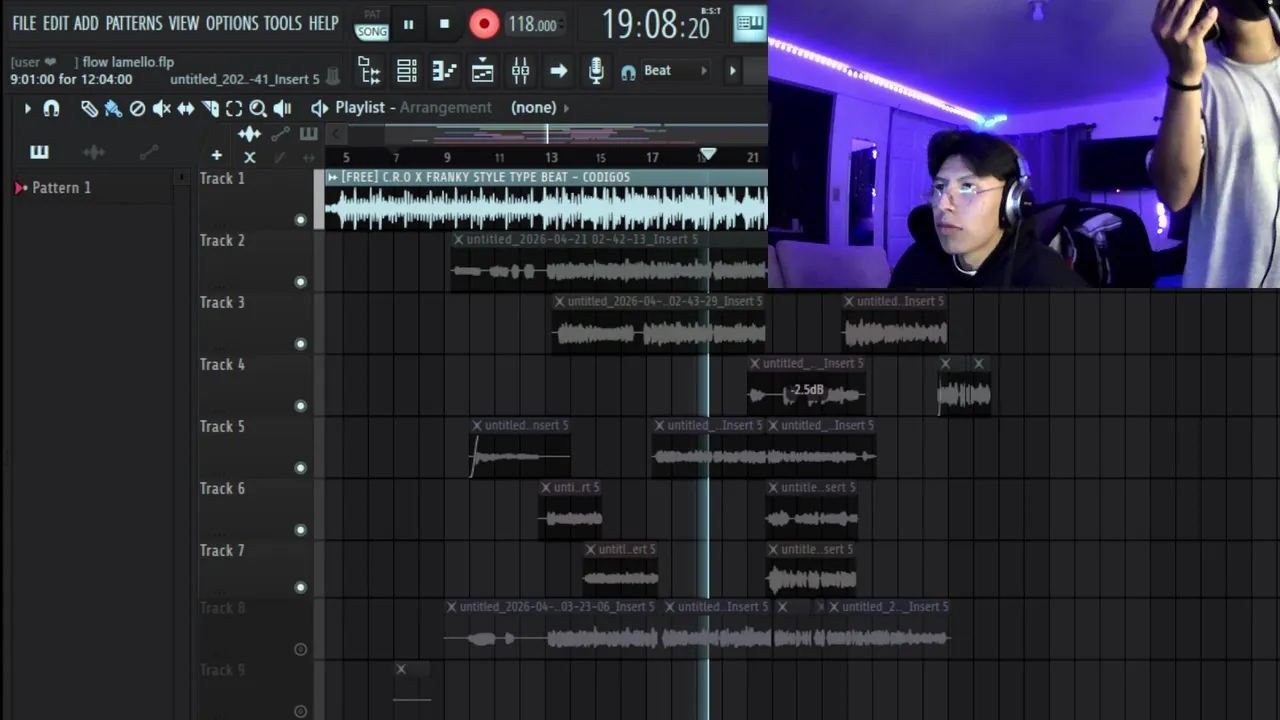Viewport: 1280px width, 720px height.
Task: Toggle typing keyboard to piano icon
Action: (749, 23)
